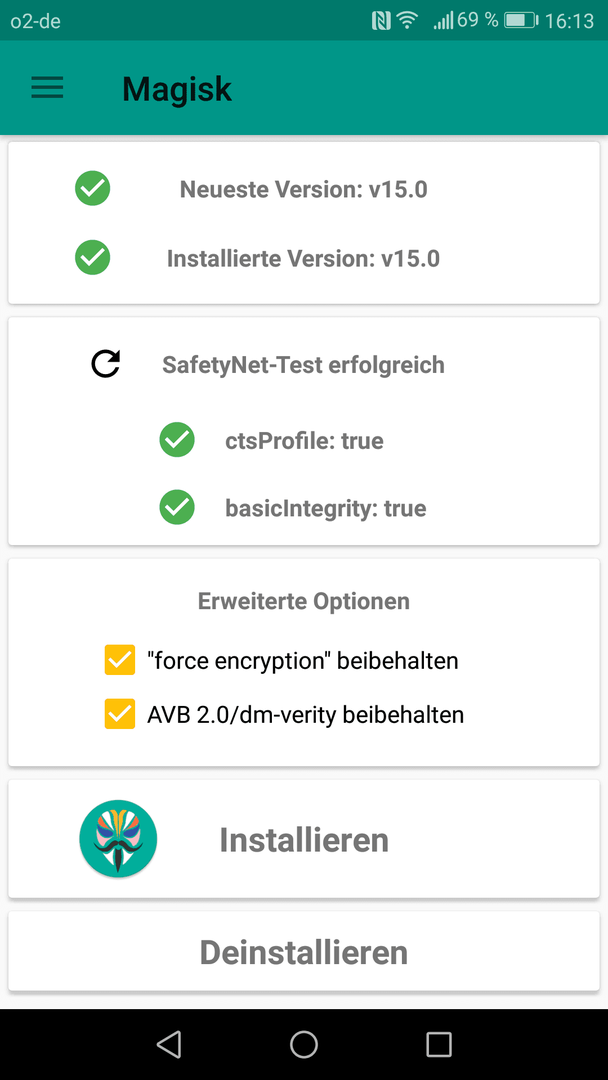The height and width of the screenshot is (1080, 608).
Task: Uncheck "force encryption" beibehalten checkbox
Action: [120, 660]
